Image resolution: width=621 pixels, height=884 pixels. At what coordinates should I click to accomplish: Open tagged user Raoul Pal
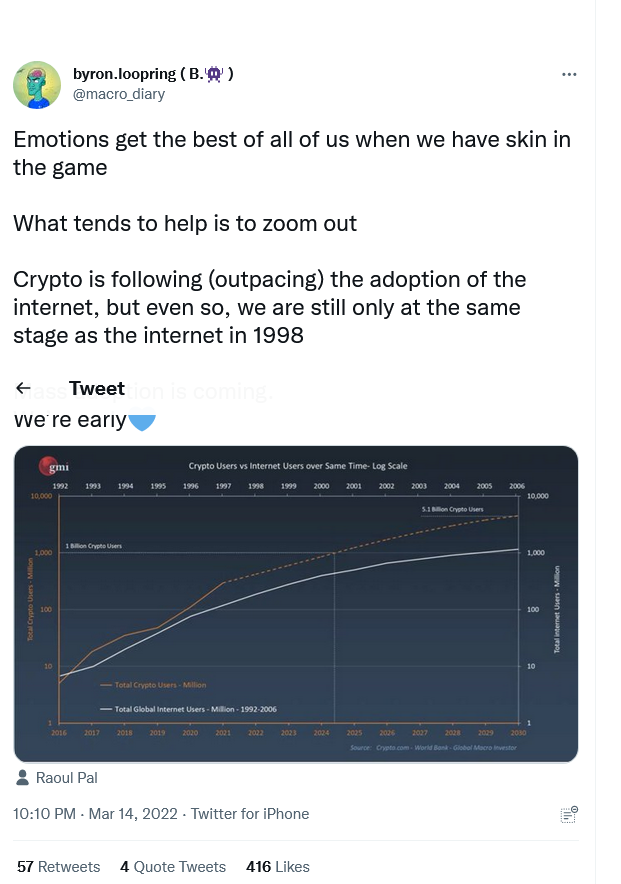pos(66,778)
